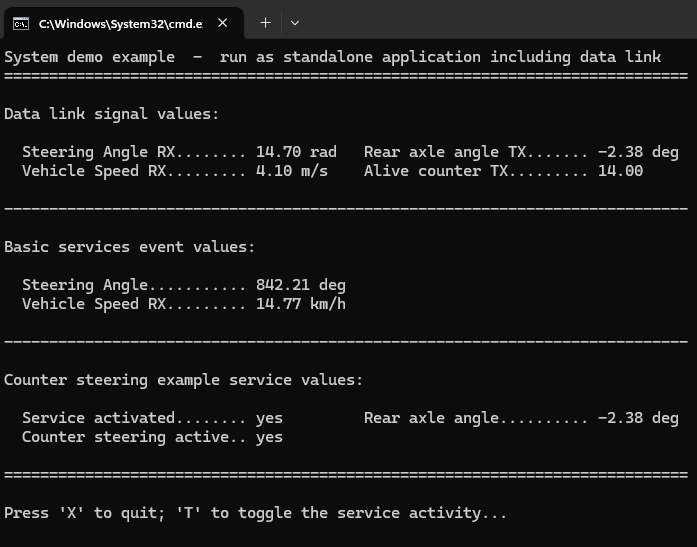Image resolution: width=697 pixels, height=547 pixels.
Task: Click the 14.70 rad steering angle value
Action: pyautogui.click(x=296, y=152)
